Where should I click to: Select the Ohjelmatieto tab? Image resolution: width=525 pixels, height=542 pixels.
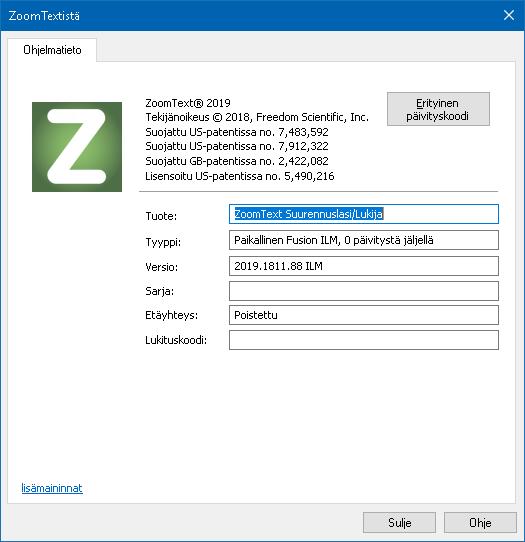52,50
